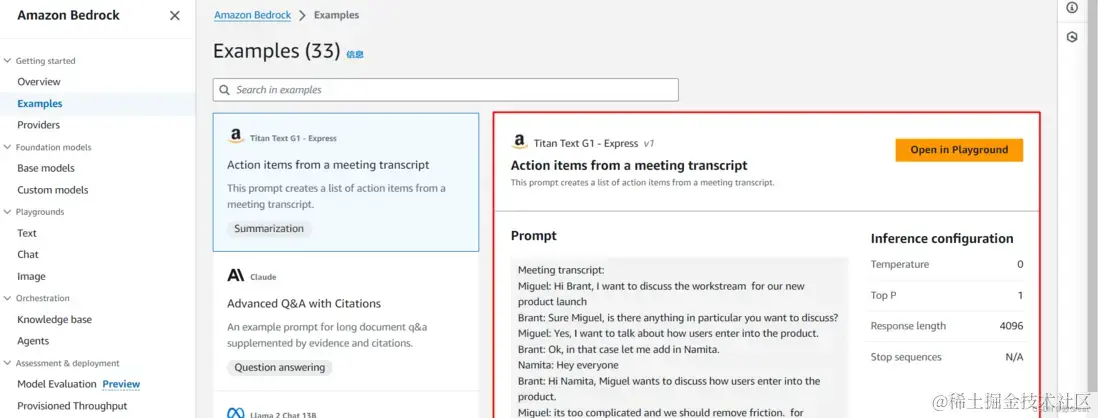The image size is (1098, 418).
Task: Open the Chat playground
Action: [x=28, y=254]
